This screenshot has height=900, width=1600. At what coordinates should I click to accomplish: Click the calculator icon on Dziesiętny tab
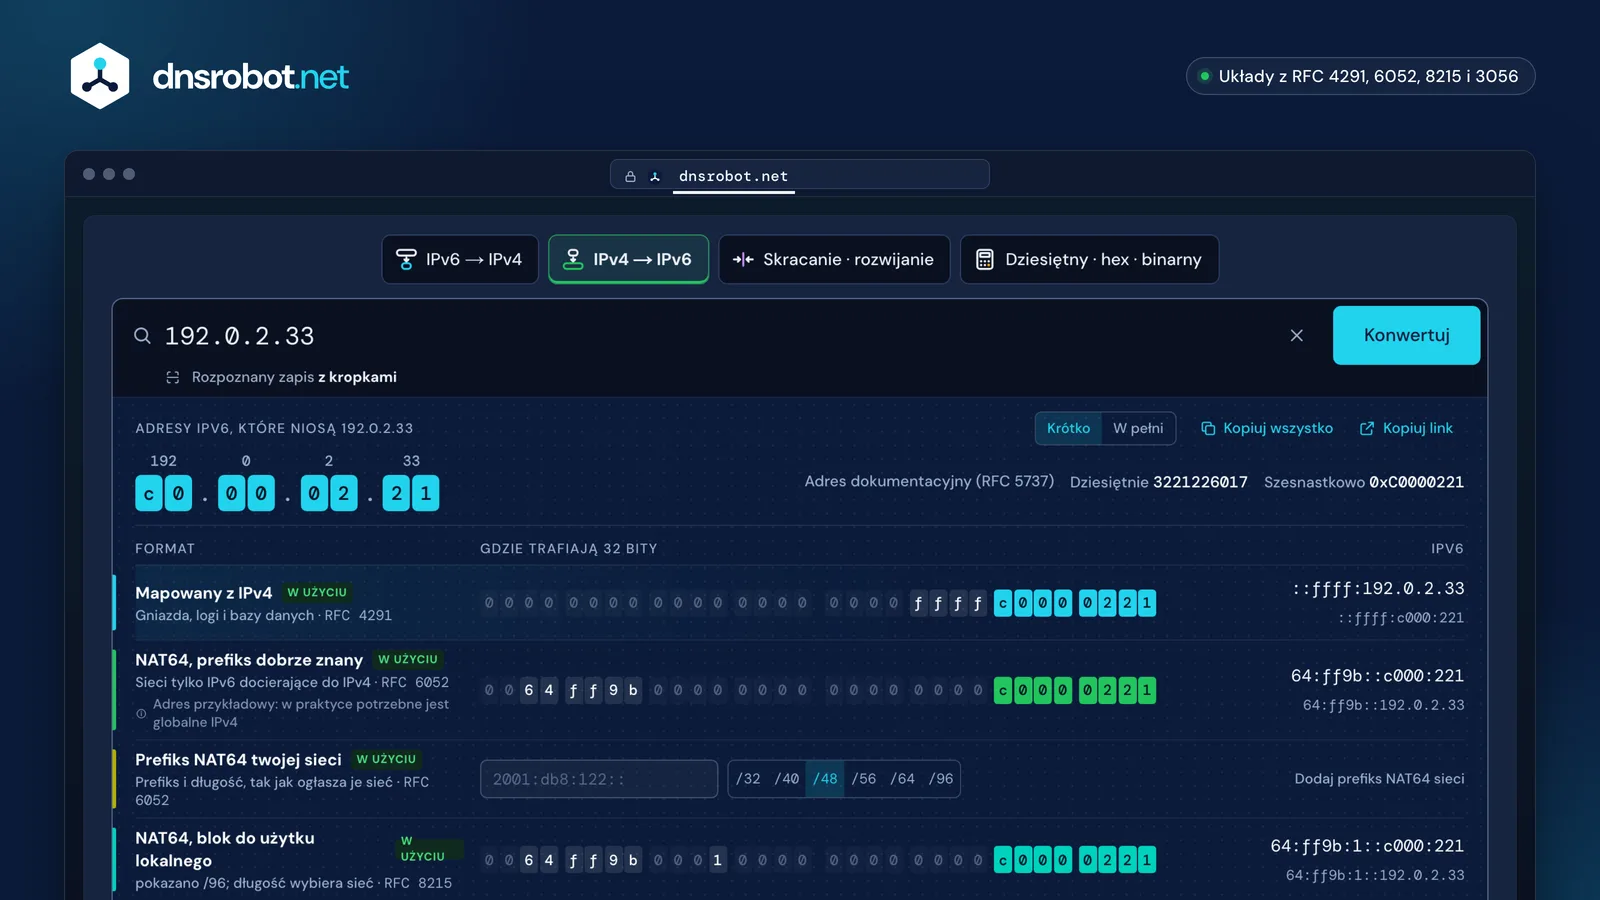coord(985,259)
